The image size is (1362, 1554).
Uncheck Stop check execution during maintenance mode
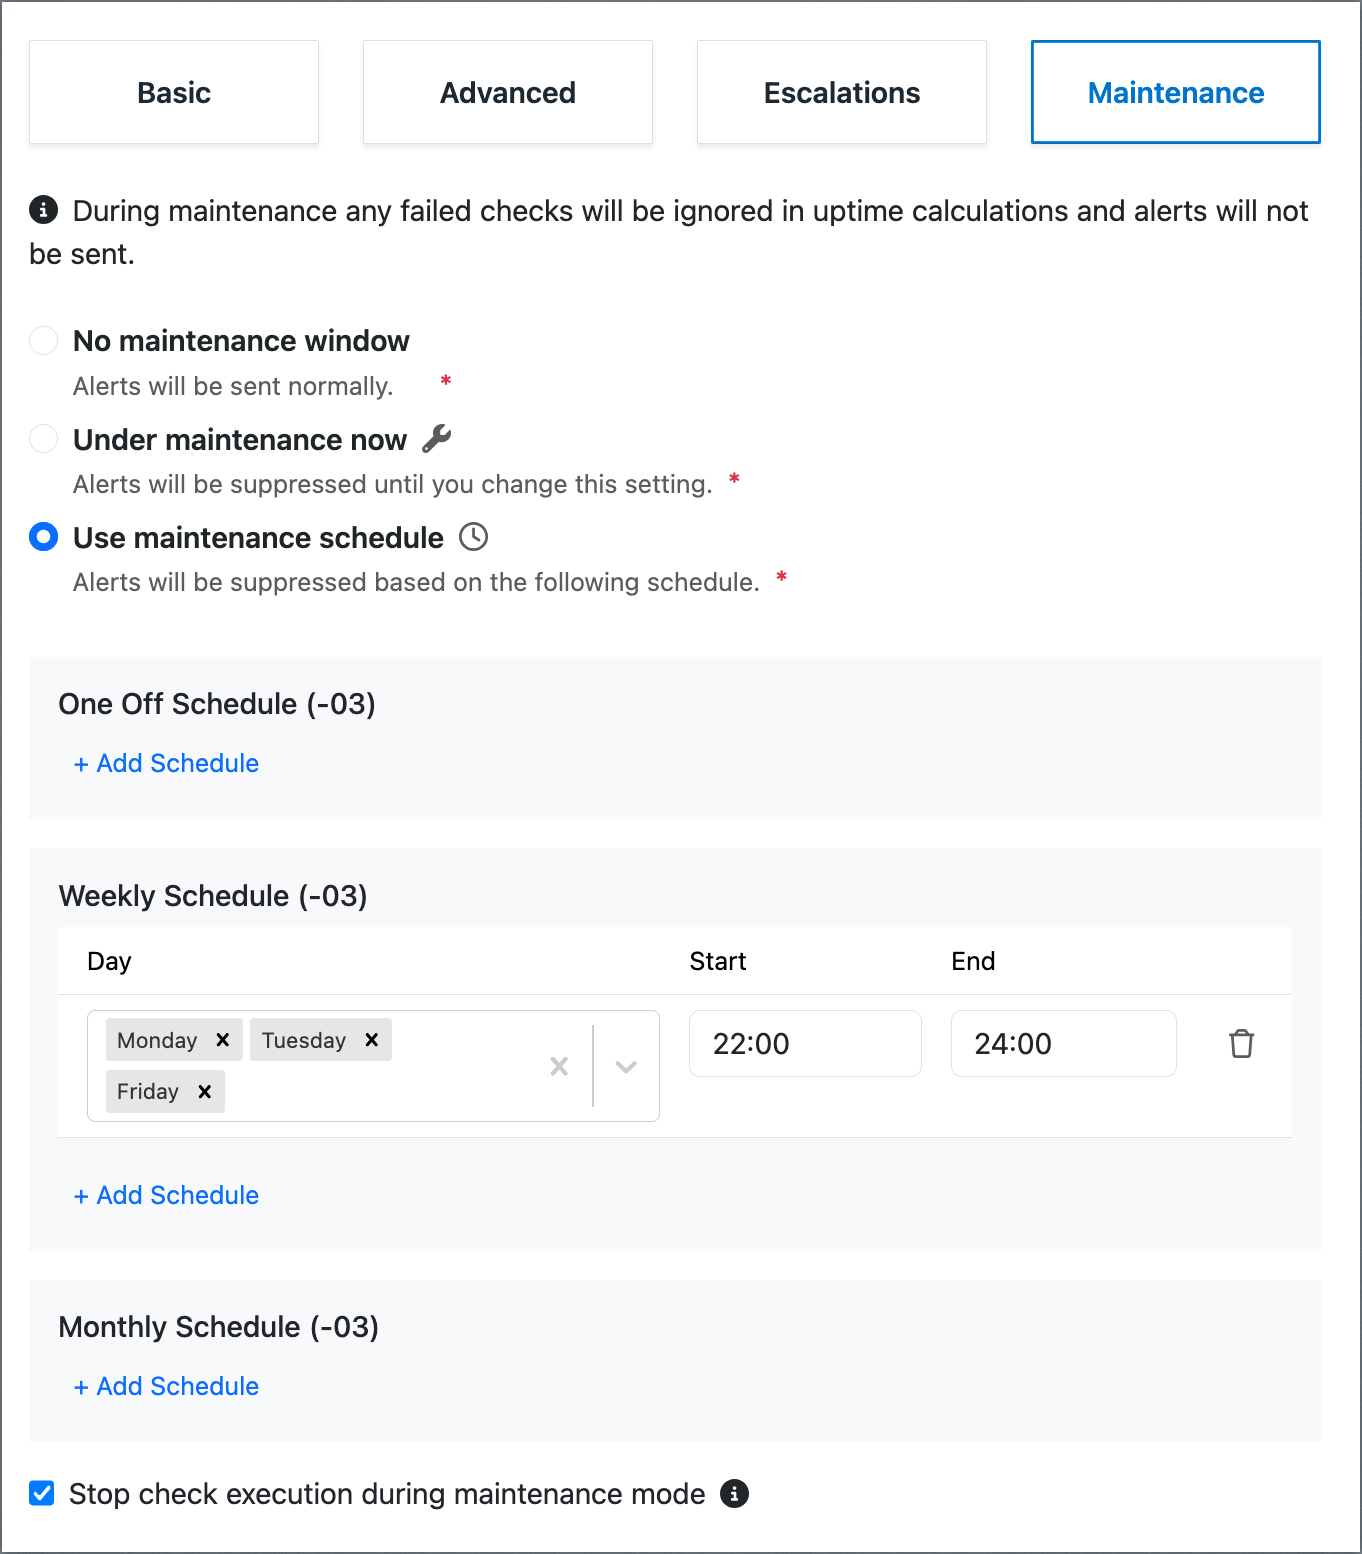(x=42, y=1493)
